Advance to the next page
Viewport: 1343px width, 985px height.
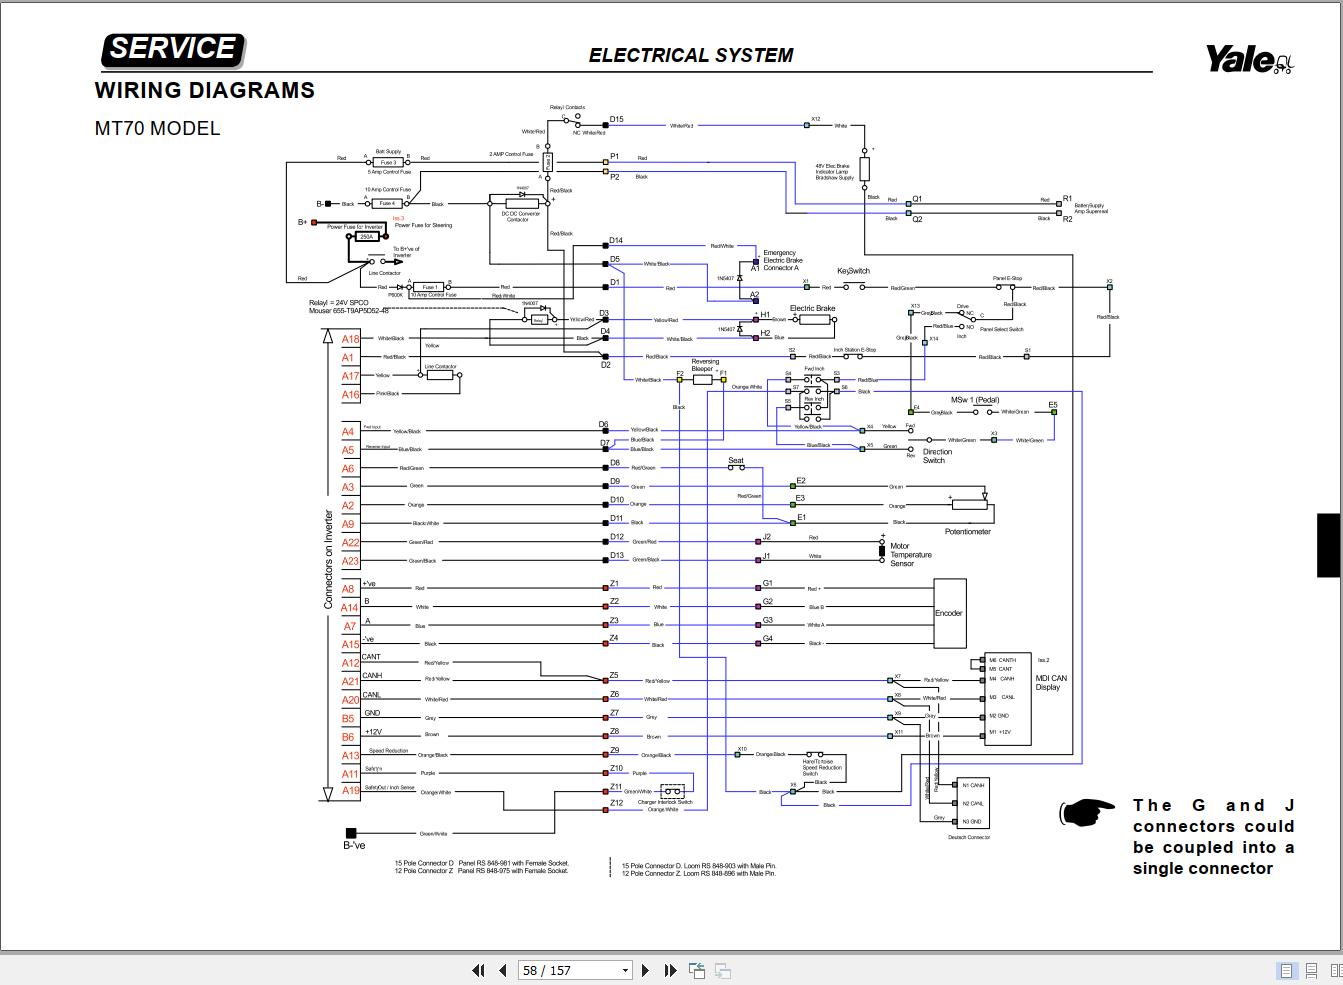645,970
